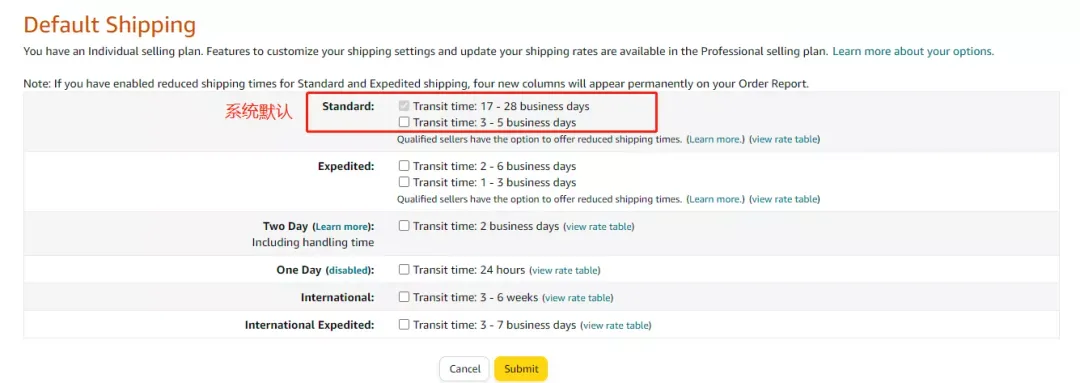Enable Standard 3 - 5 business days transit
Viewport: 1080px width, 383px height.
point(404,123)
